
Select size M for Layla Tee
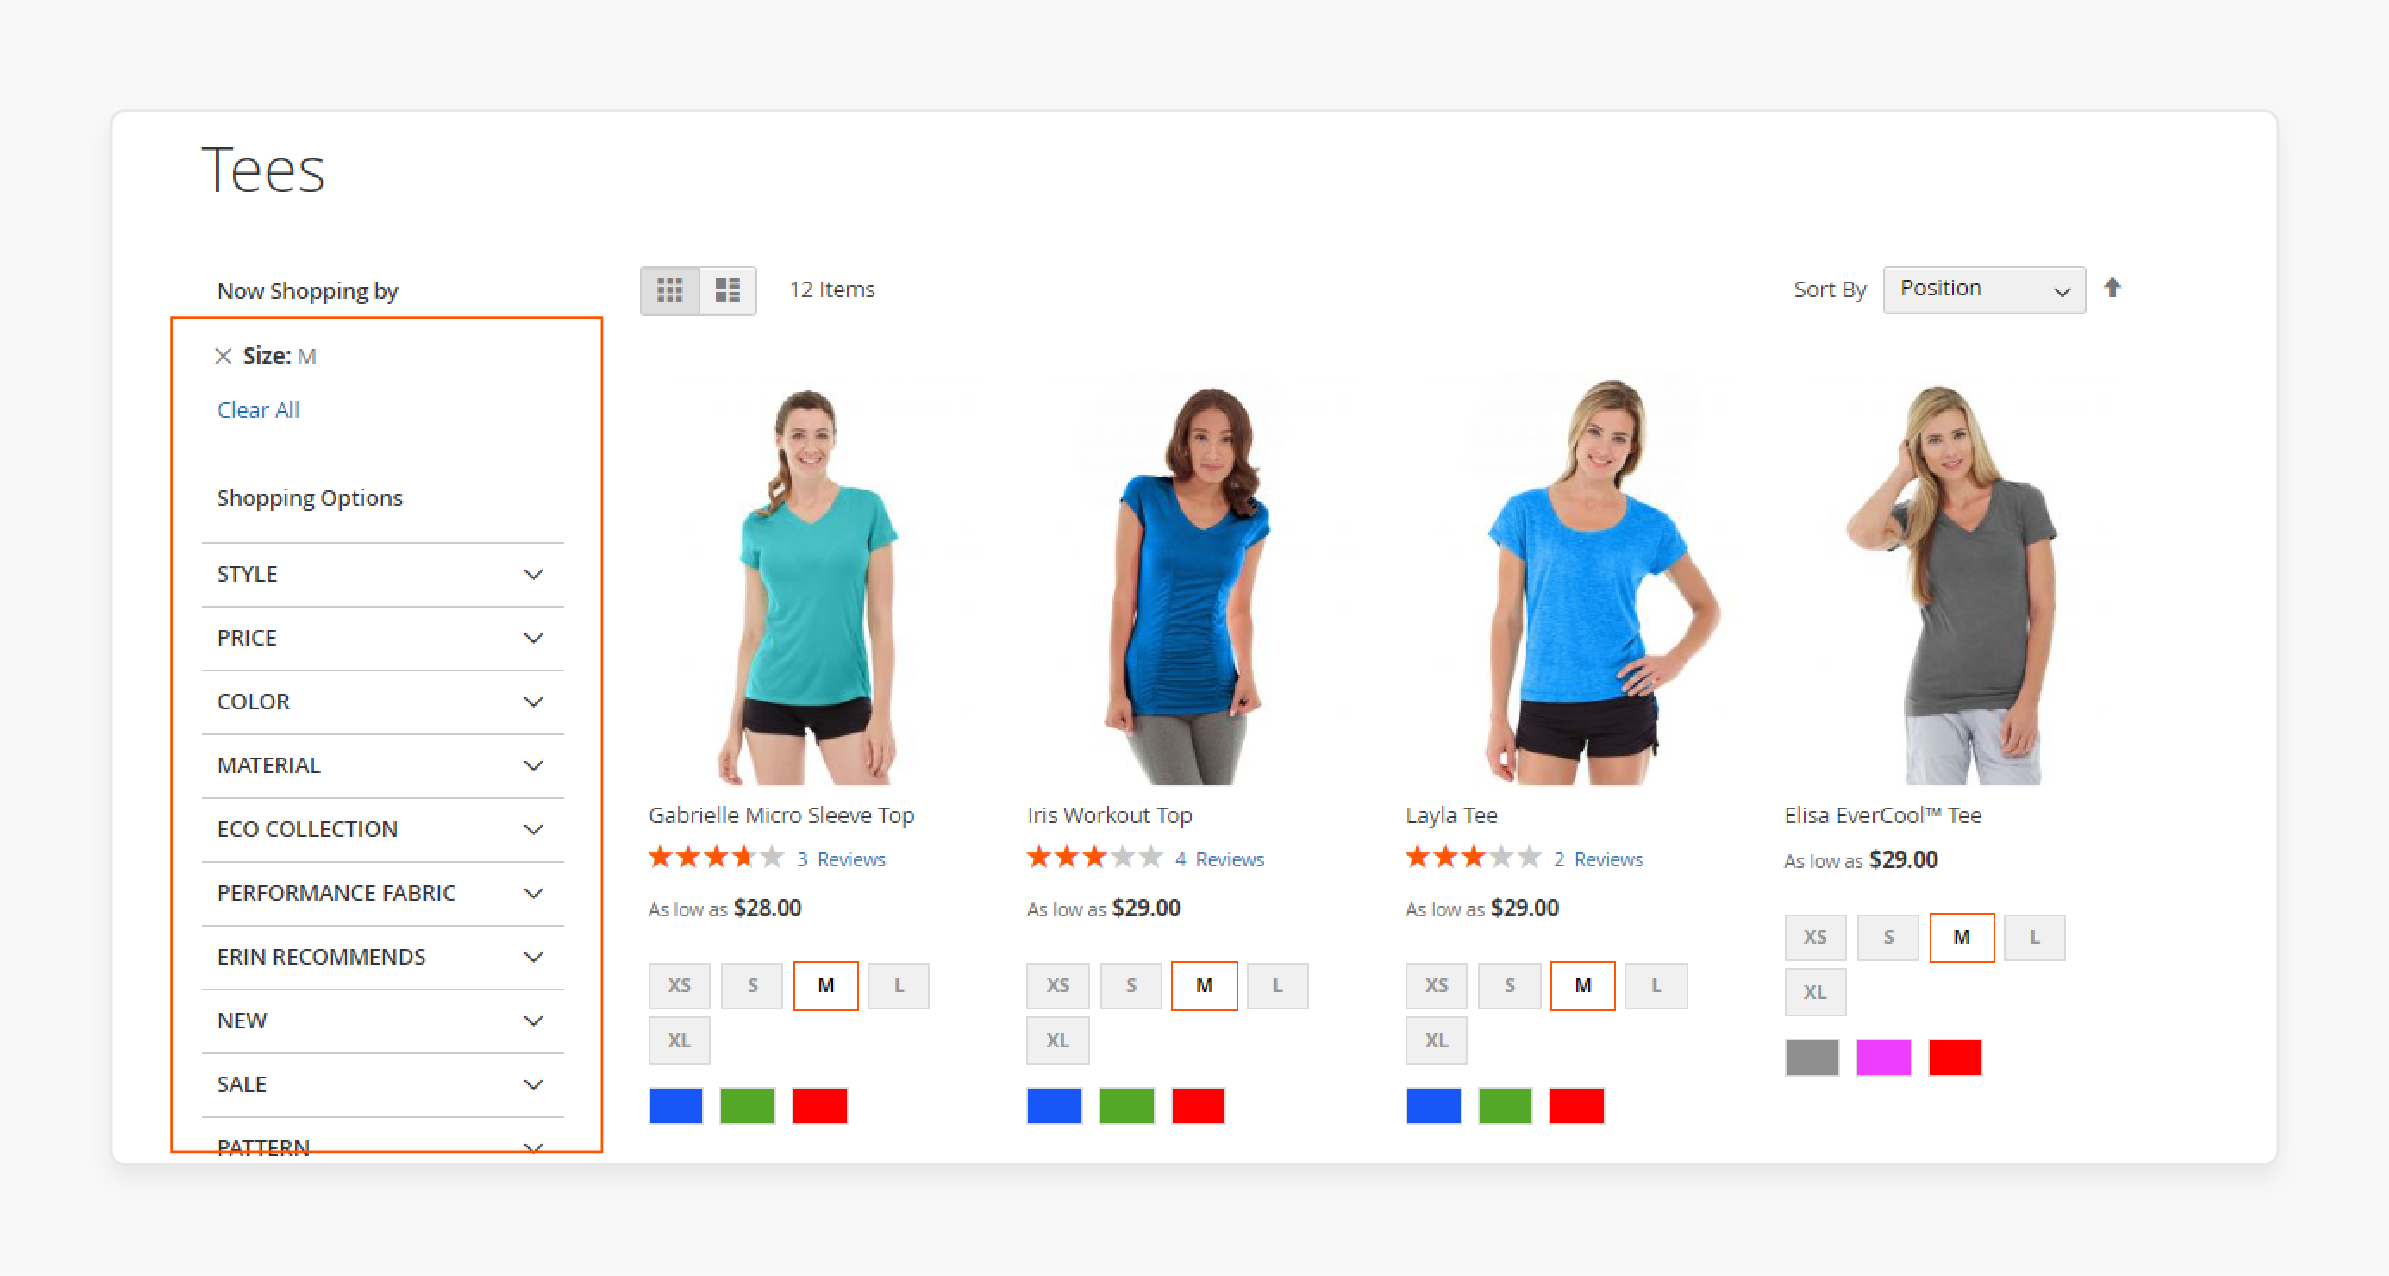[x=1583, y=986]
